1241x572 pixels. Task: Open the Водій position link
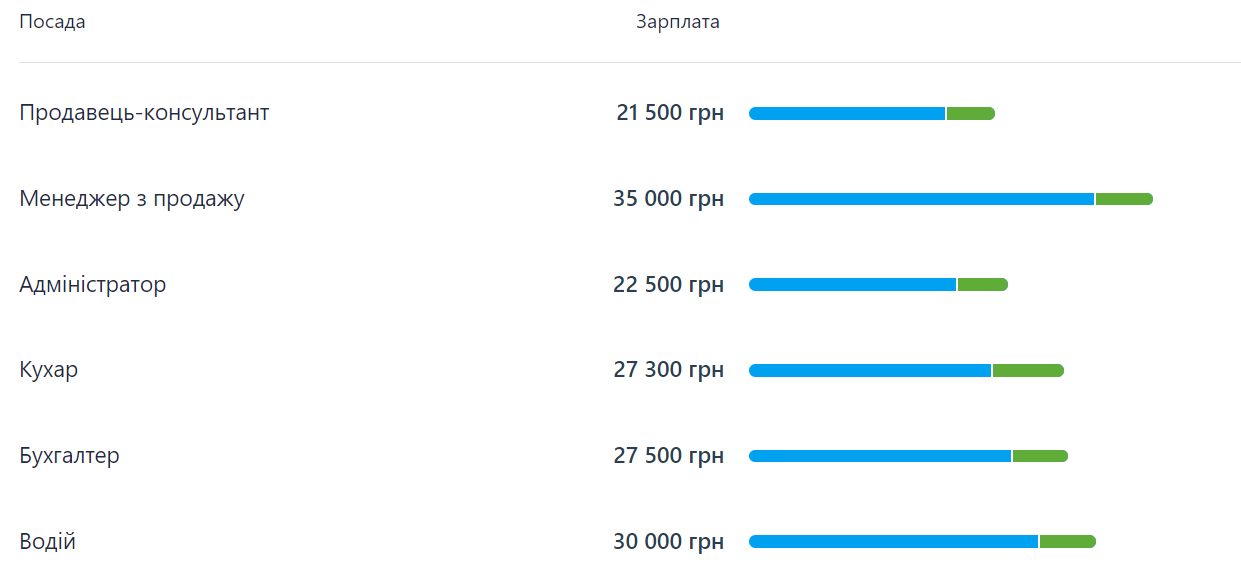pyautogui.click(x=47, y=542)
